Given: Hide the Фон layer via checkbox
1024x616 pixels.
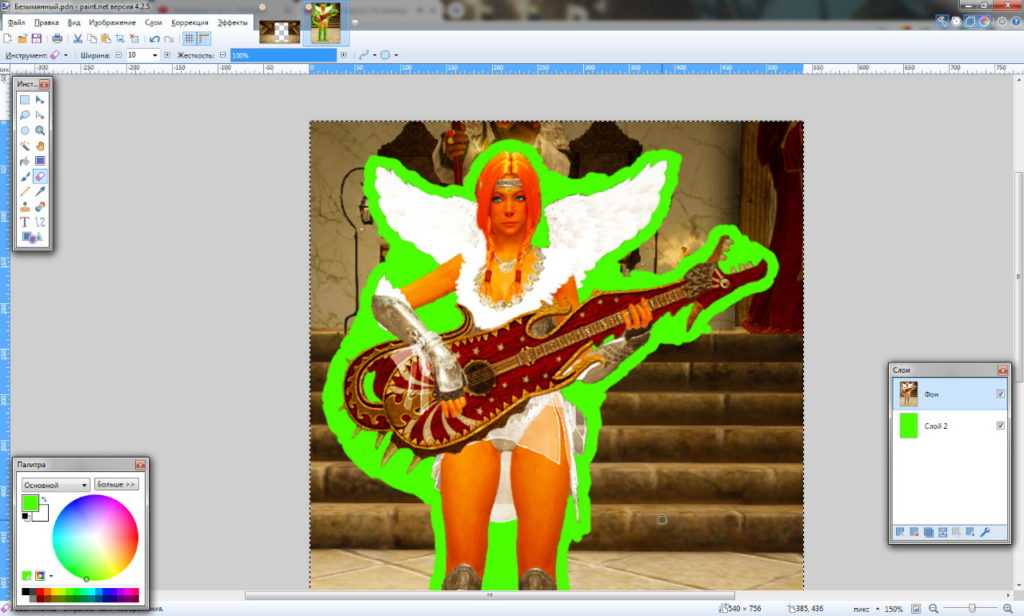Looking at the screenshot, I should [1000, 395].
